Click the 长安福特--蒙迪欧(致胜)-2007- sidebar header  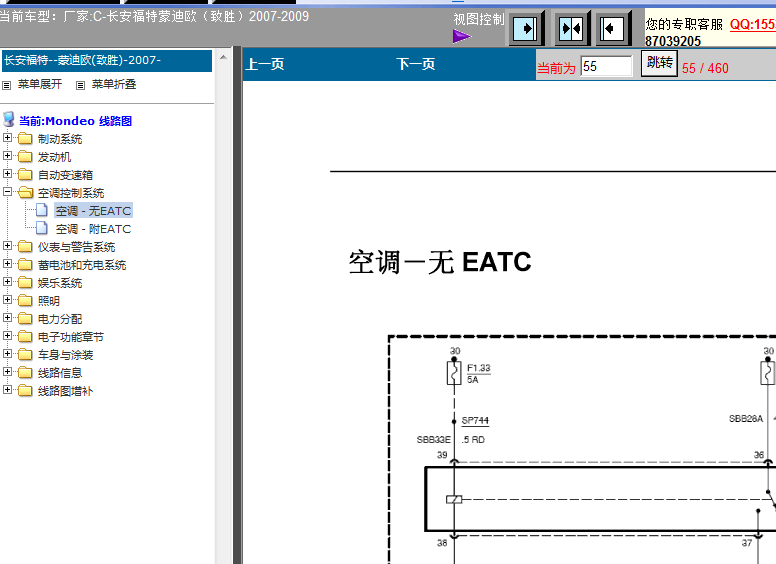coord(107,61)
